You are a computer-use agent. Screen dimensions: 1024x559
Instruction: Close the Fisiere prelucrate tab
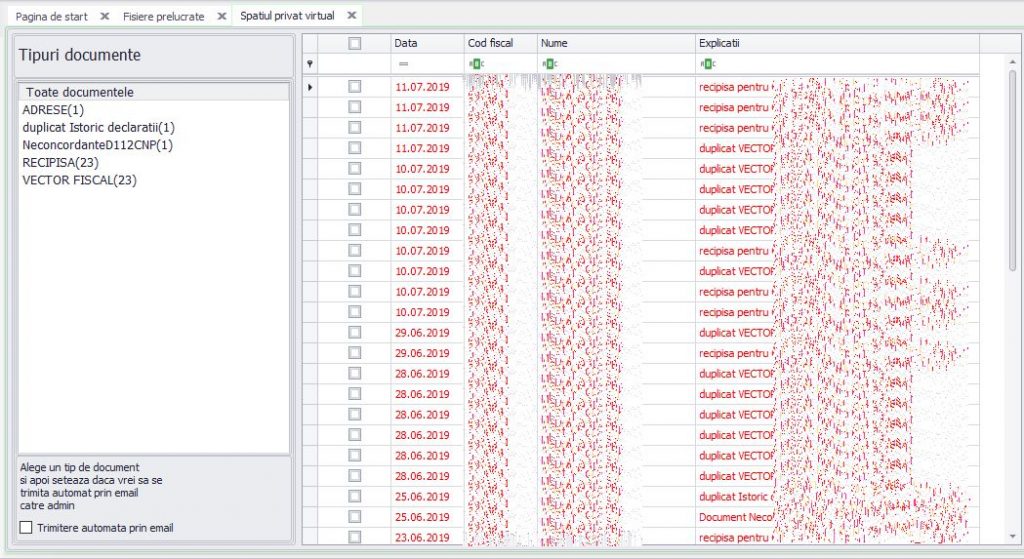[222, 16]
